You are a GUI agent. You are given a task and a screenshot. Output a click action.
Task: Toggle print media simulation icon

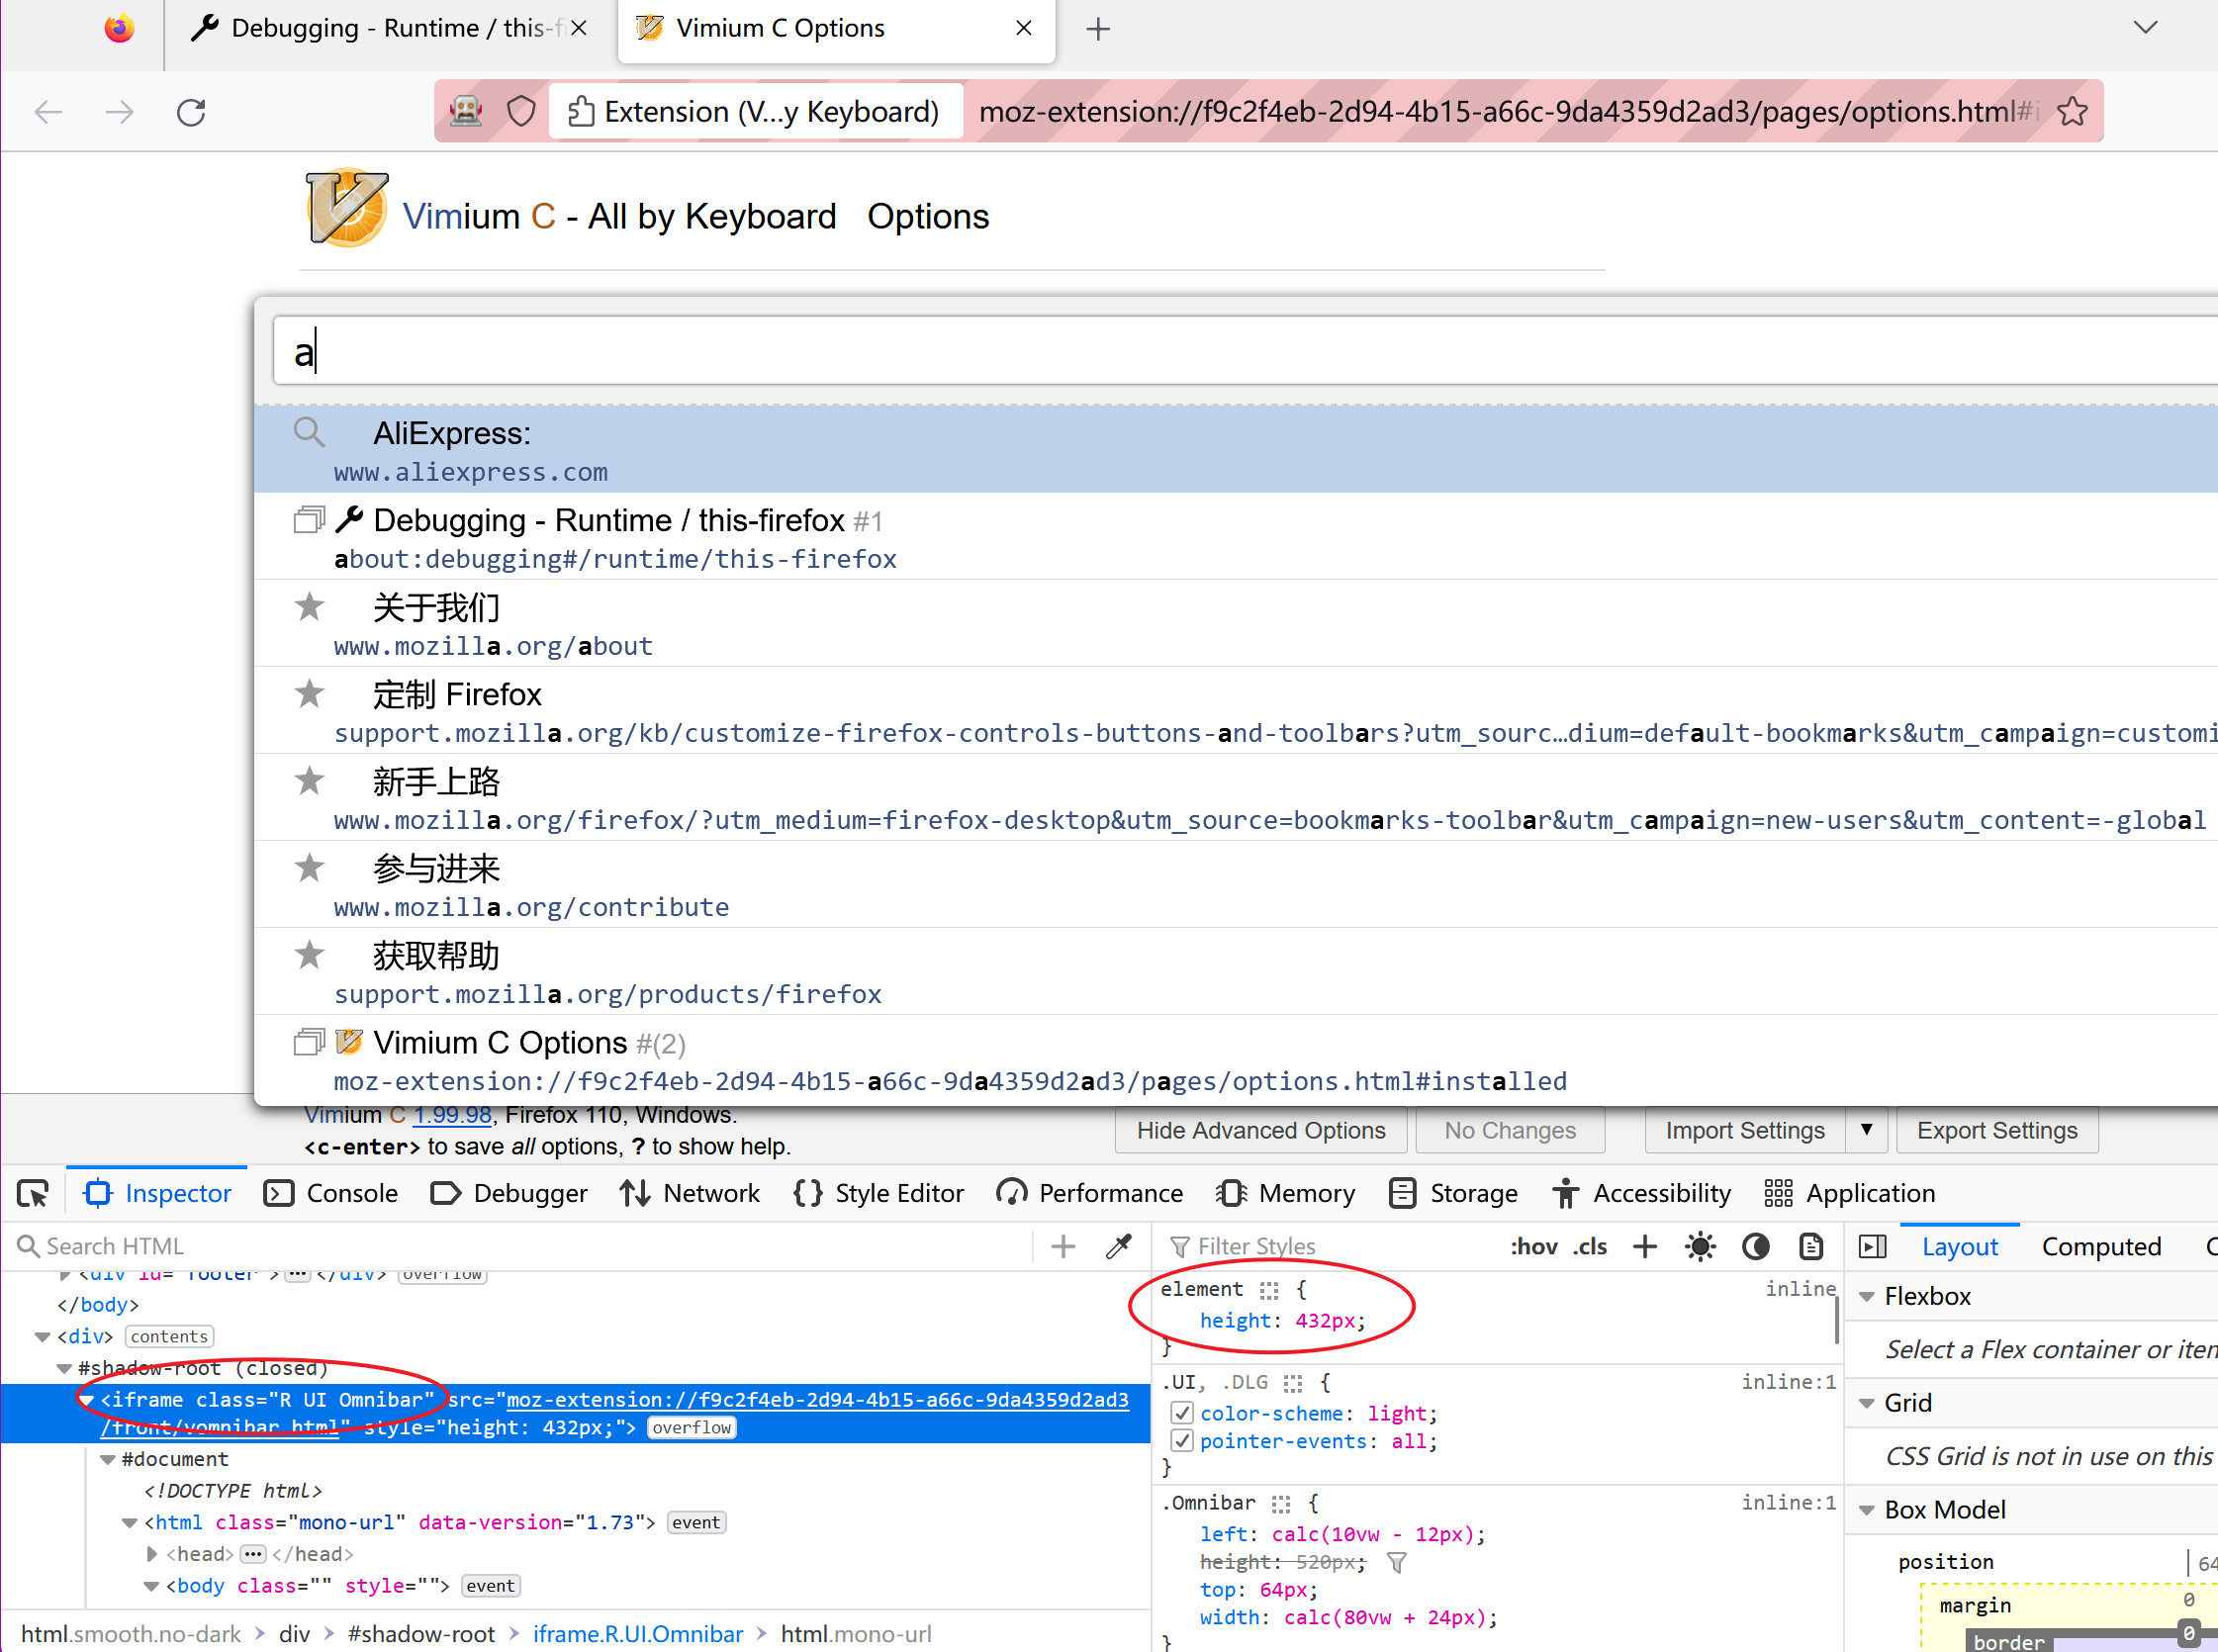1810,1246
